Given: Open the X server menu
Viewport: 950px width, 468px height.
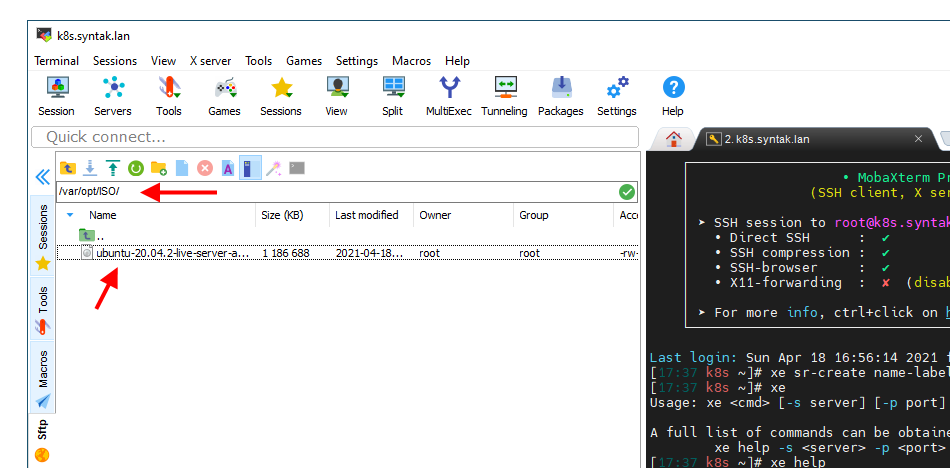Looking at the screenshot, I should coord(210,61).
